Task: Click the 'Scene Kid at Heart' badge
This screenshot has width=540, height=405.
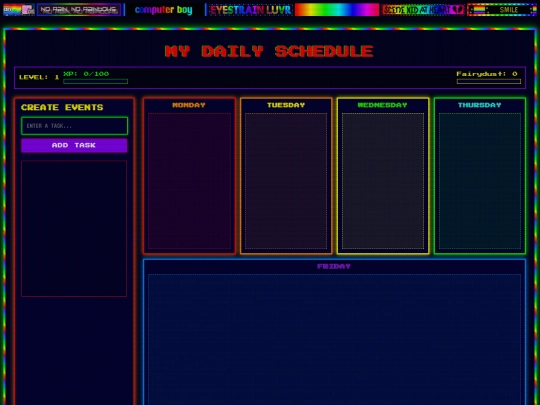Action: 423,10
